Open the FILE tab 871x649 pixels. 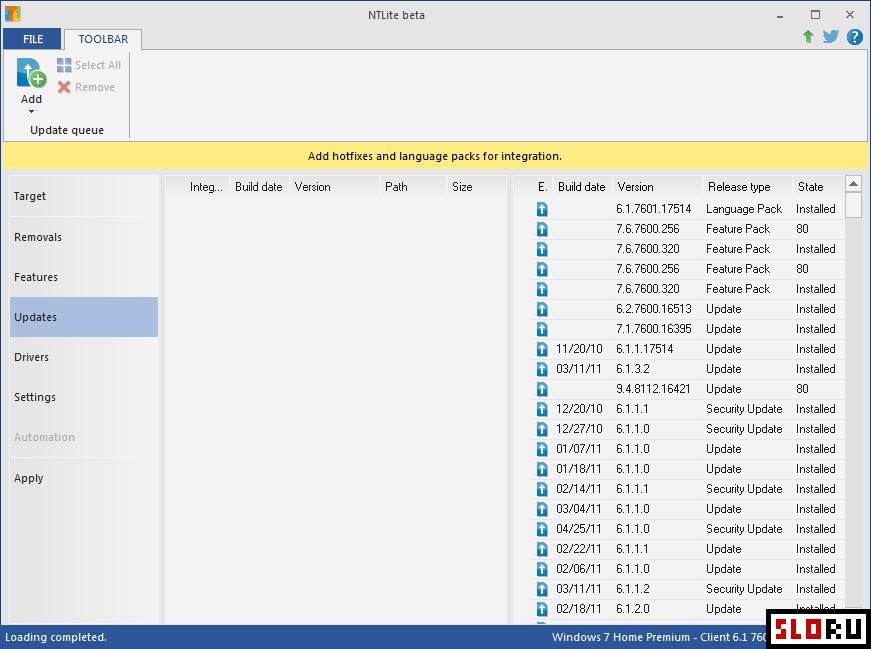tap(33, 39)
